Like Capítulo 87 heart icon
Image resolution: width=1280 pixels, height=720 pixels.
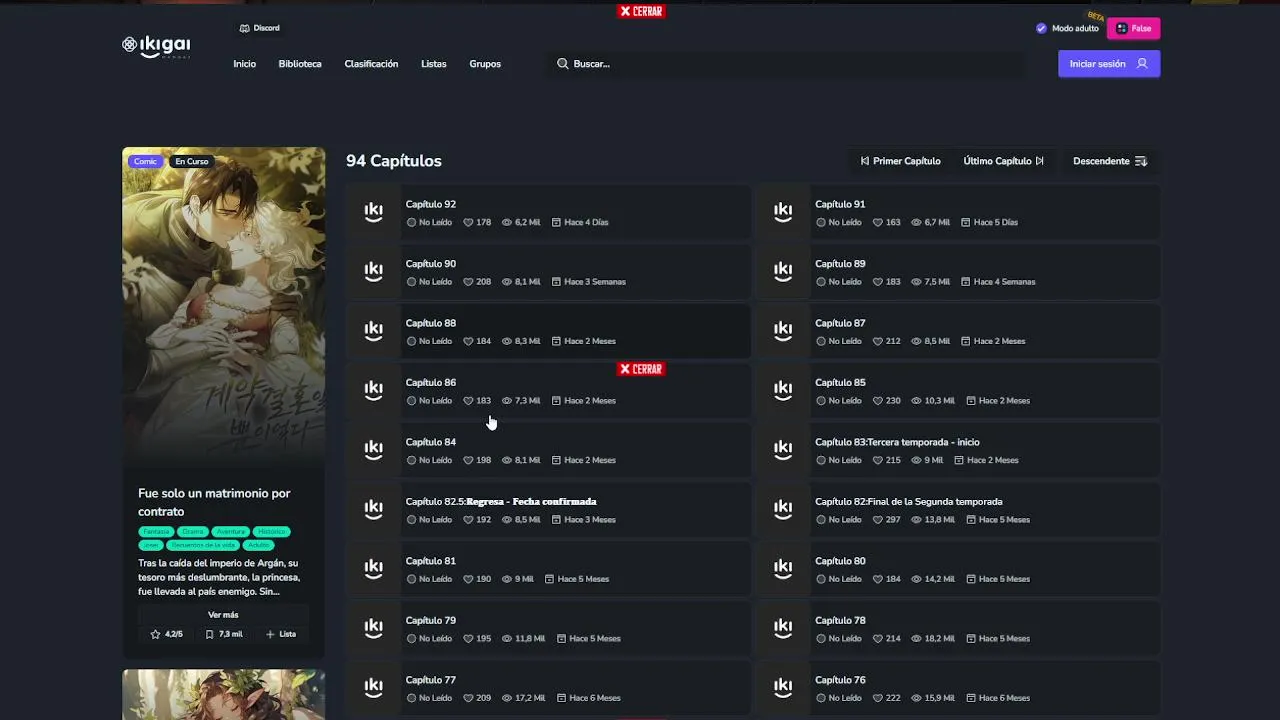[878, 341]
